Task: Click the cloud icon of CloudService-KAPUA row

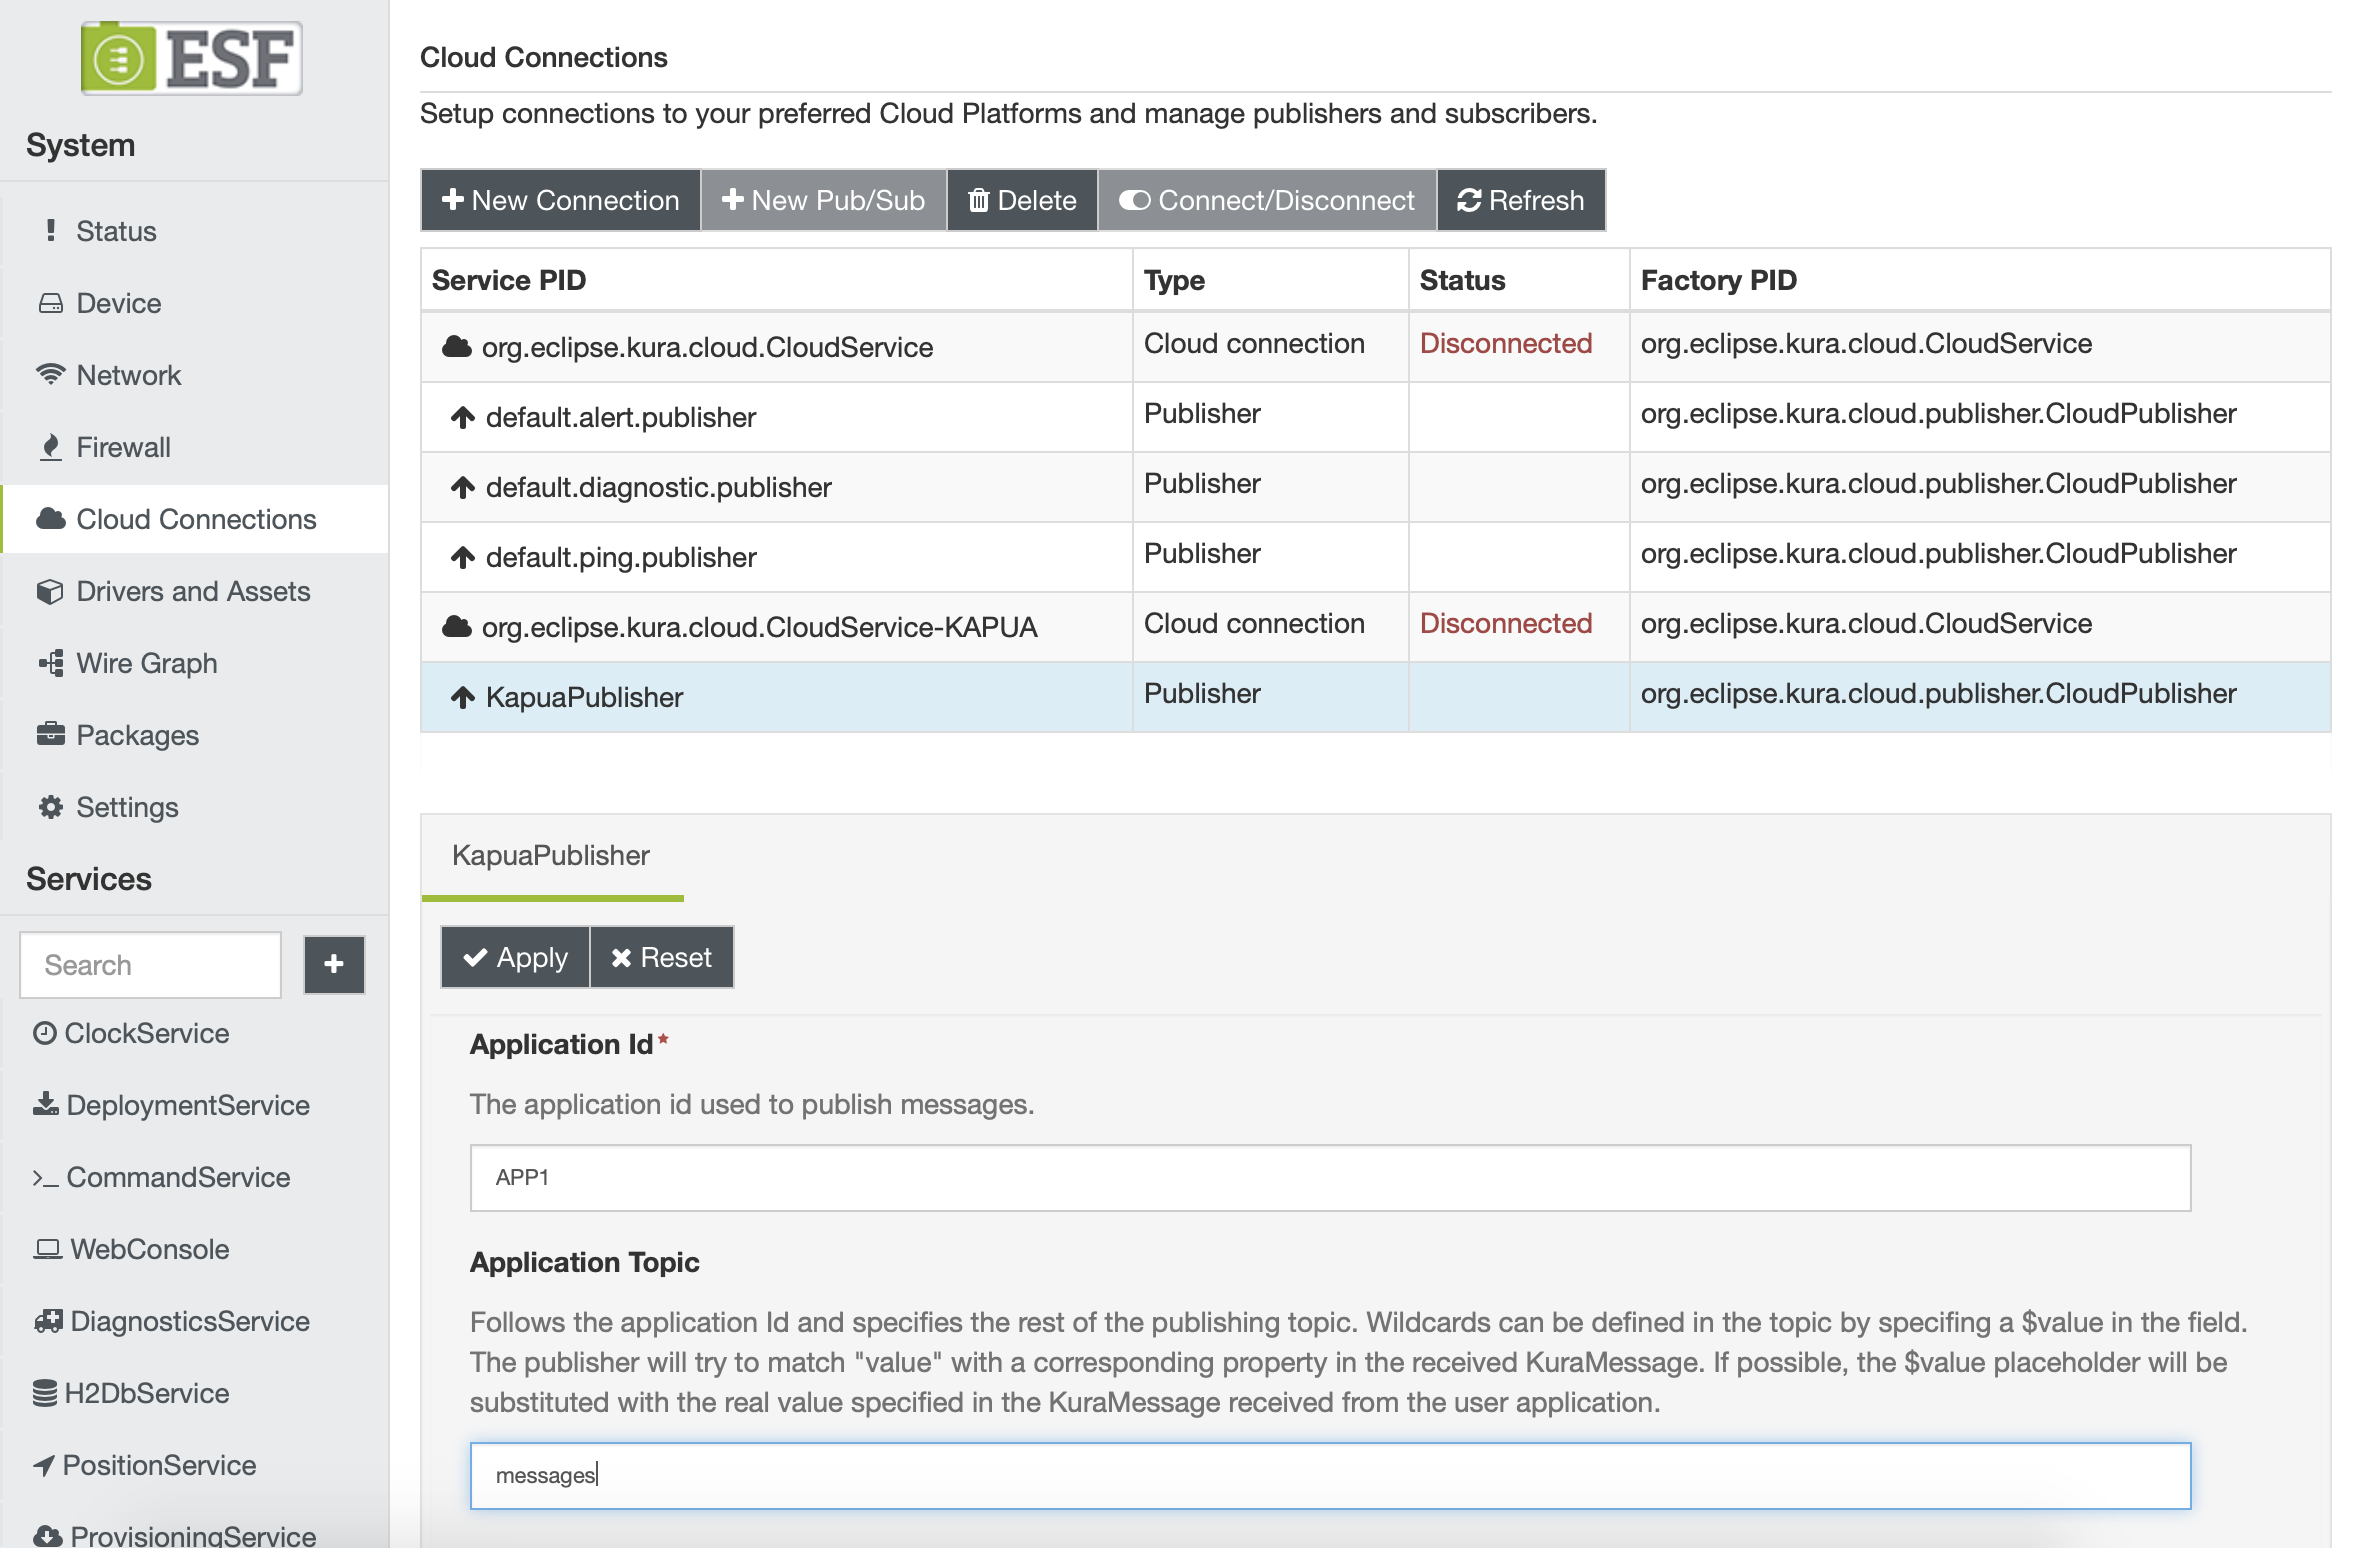Action: click(457, 627)
